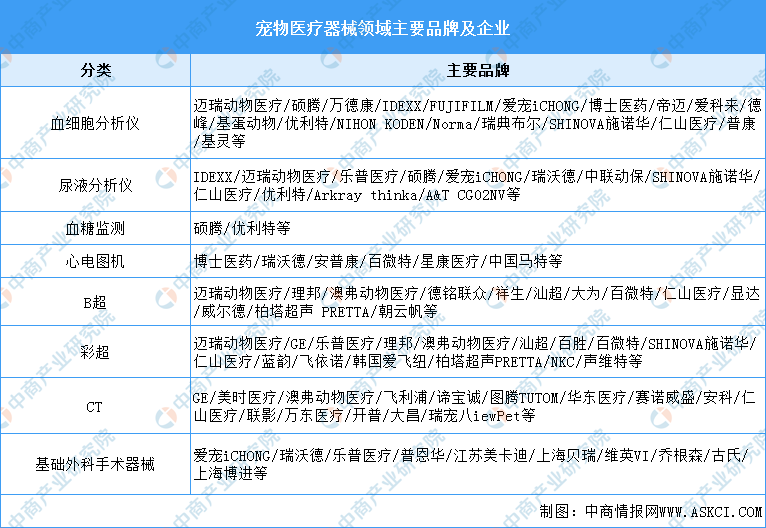Click the brands cell starting IDEXX/迈瑞动物医疗/乐普医疗

tap(478, 185)
